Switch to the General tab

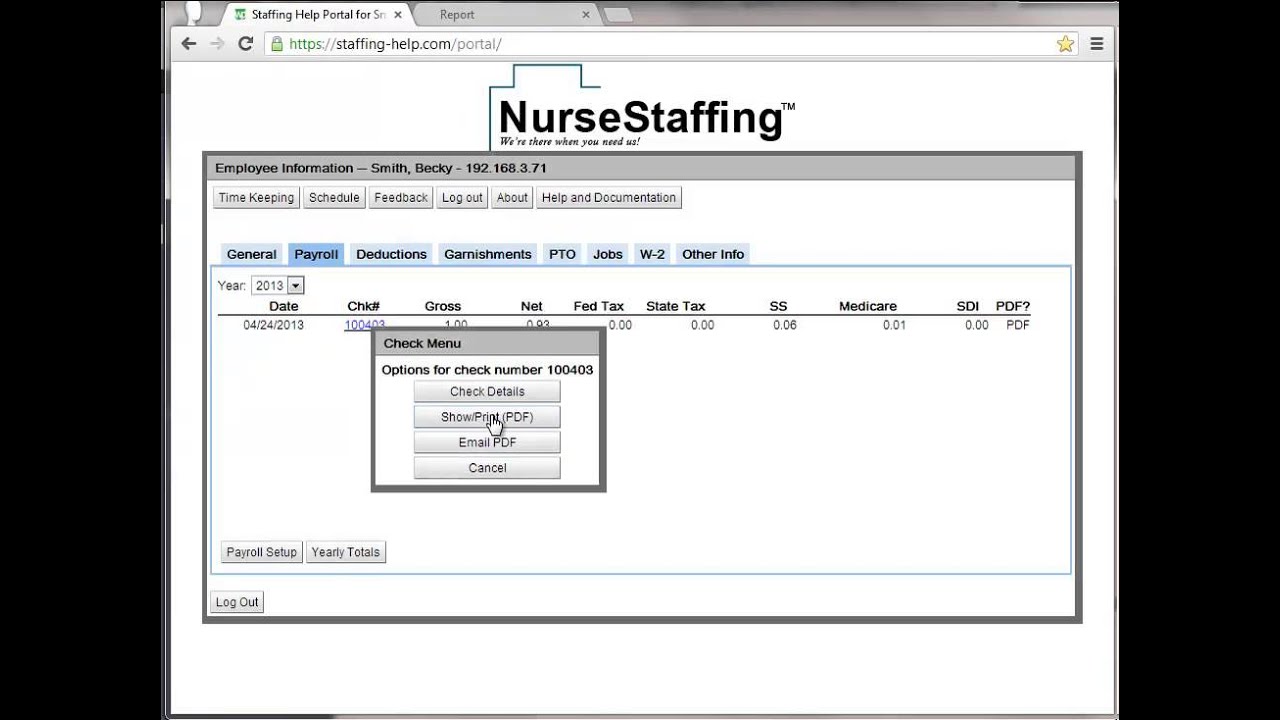(x=251, y=254)
